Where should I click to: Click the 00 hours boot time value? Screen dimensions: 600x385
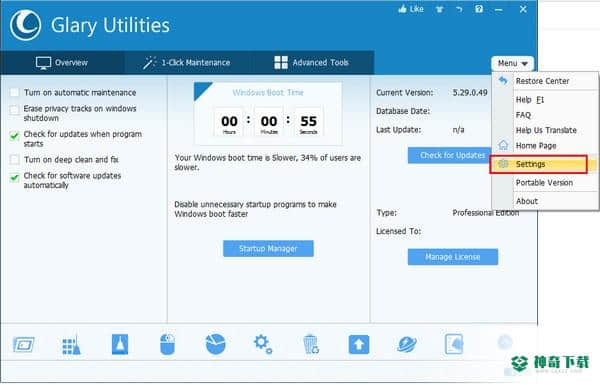(x=229, y=121)
